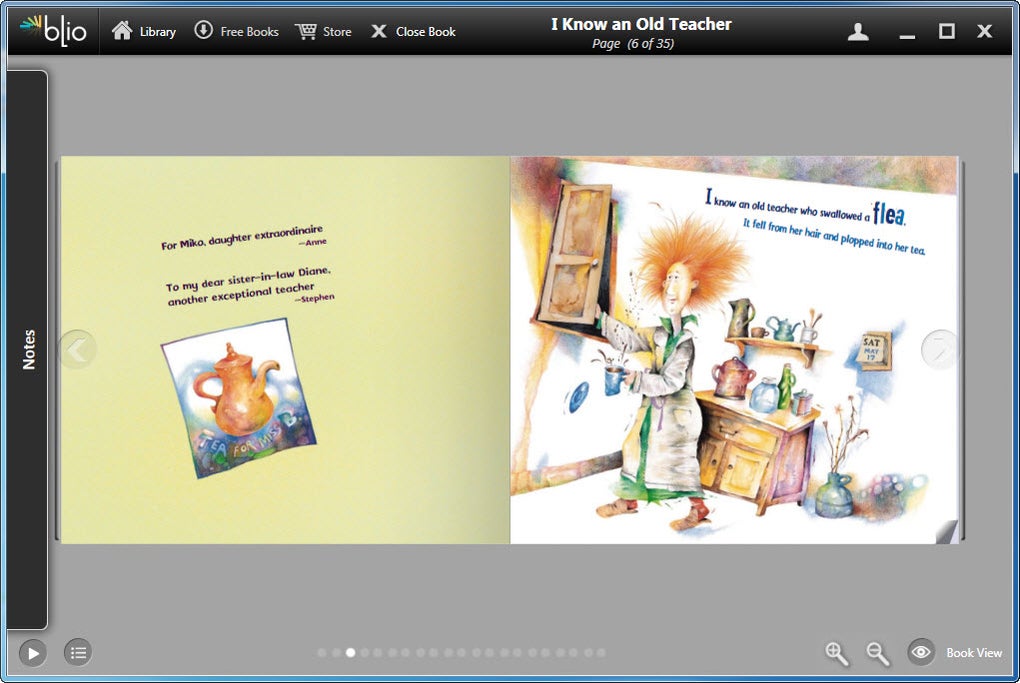The image size is (1020, 683).
Task: Close the current book with Close Book
Action: pos(413,31)
